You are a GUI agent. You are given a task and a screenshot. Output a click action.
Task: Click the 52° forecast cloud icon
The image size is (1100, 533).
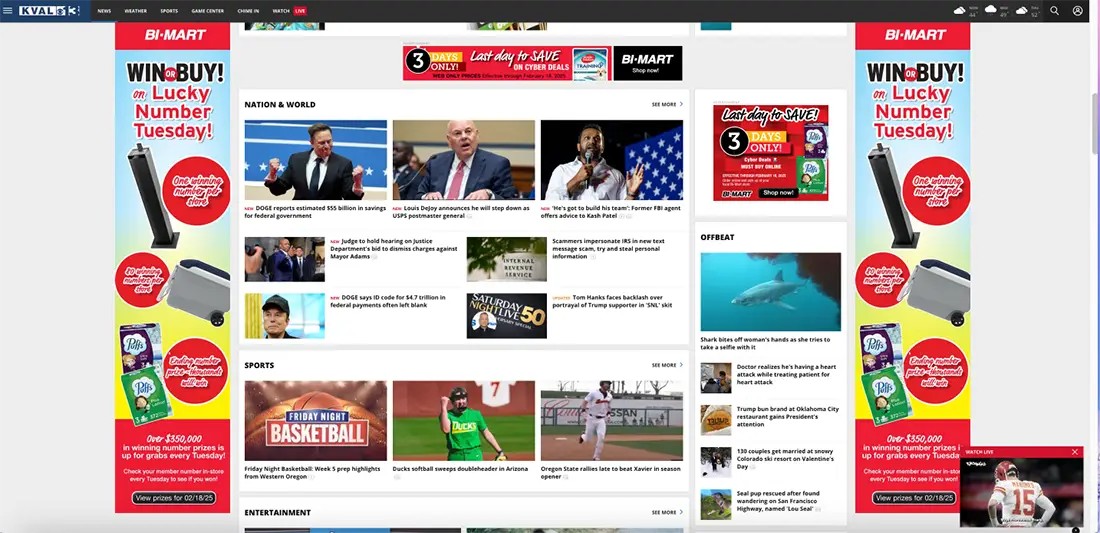(1021, 11)
